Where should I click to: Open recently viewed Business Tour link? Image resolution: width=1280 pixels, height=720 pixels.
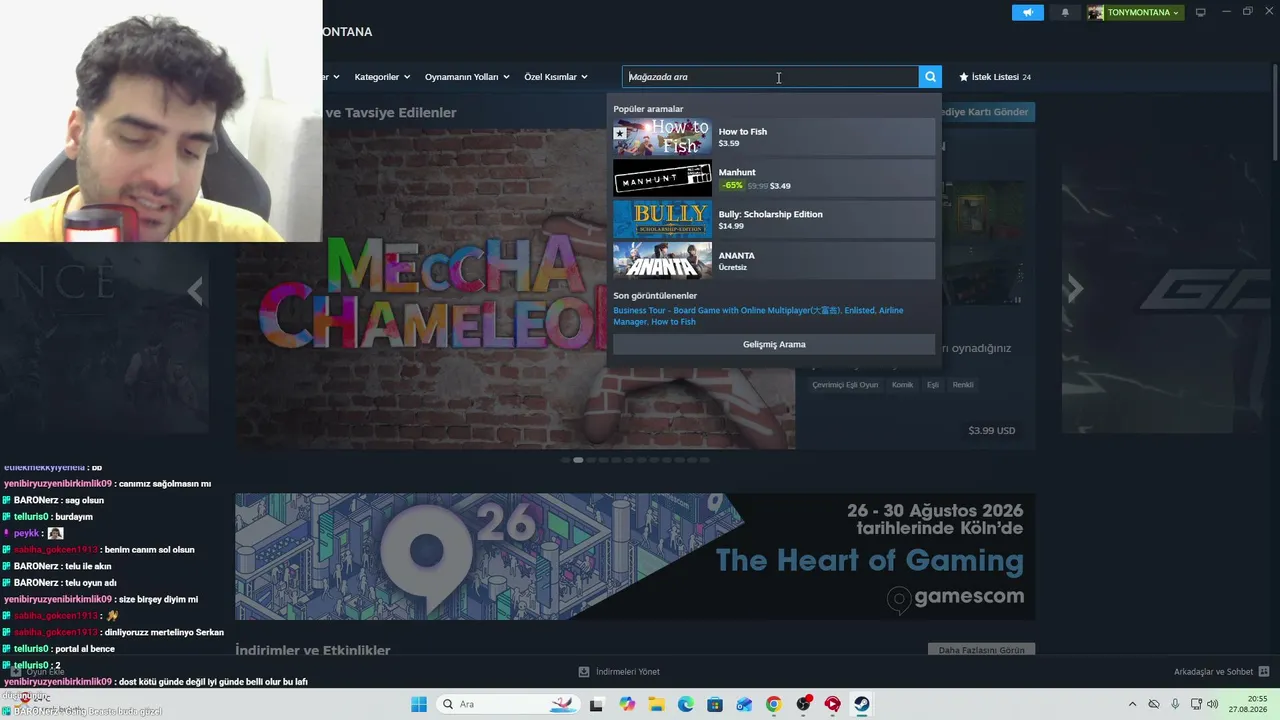pos(727,311)
